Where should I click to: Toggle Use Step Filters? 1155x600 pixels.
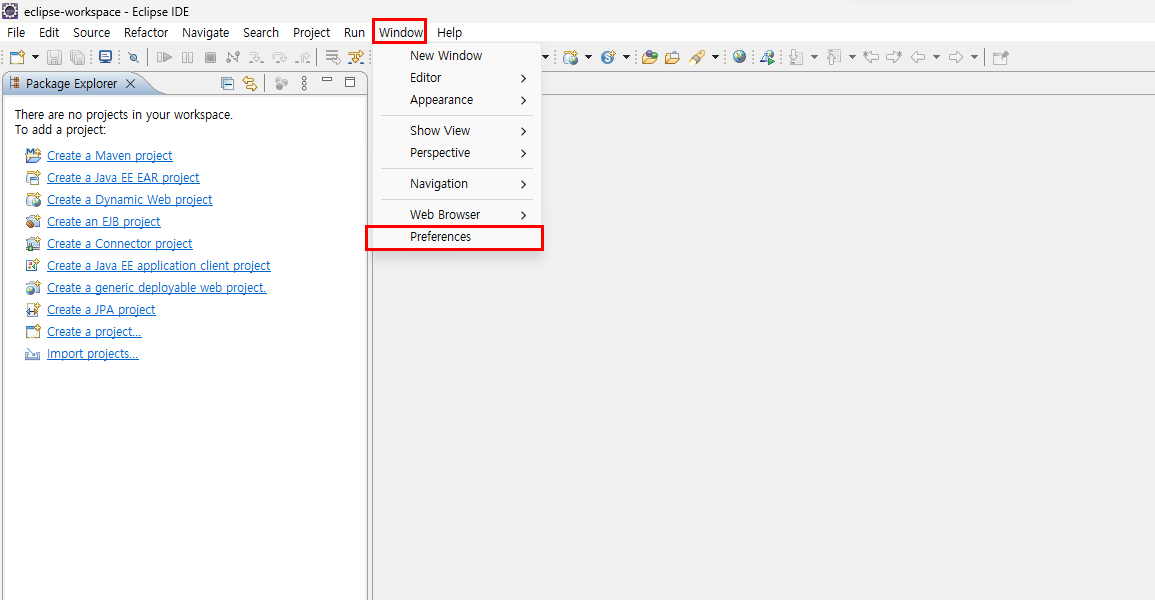(x=356, y=57)
